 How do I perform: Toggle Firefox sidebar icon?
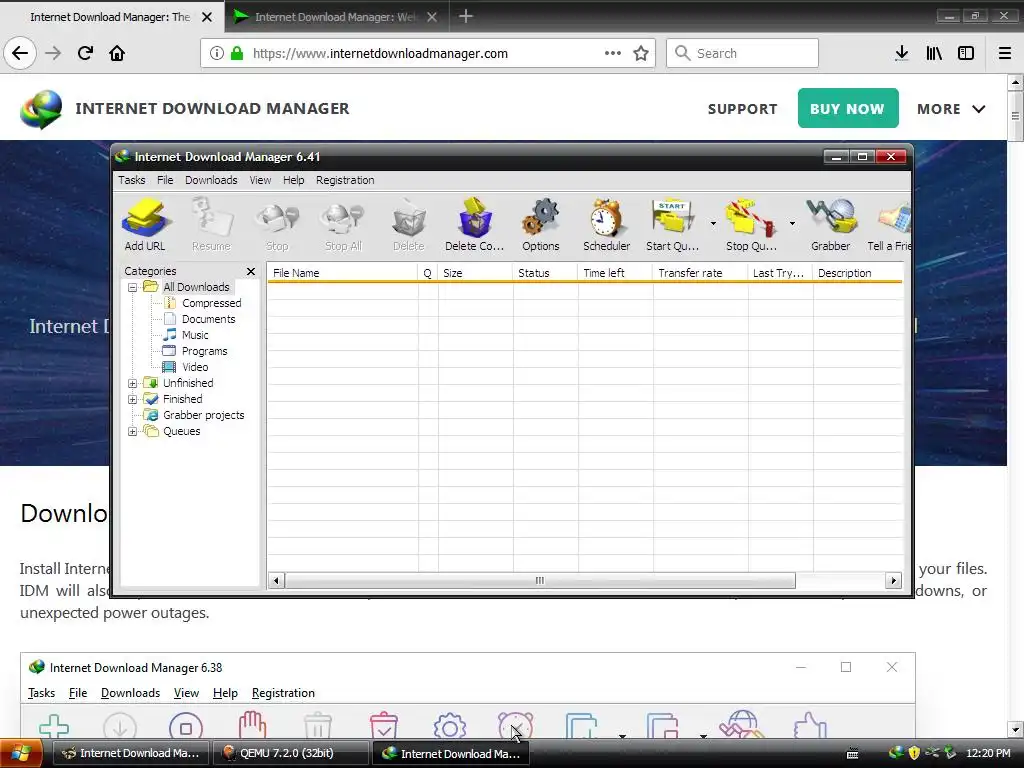[x=966, y=54]
